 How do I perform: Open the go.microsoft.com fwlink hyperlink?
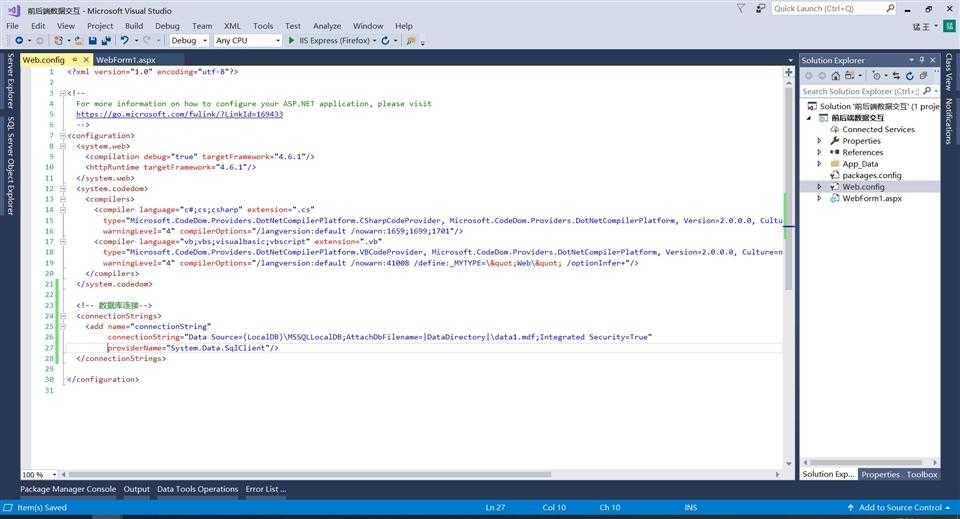[179, 114]
